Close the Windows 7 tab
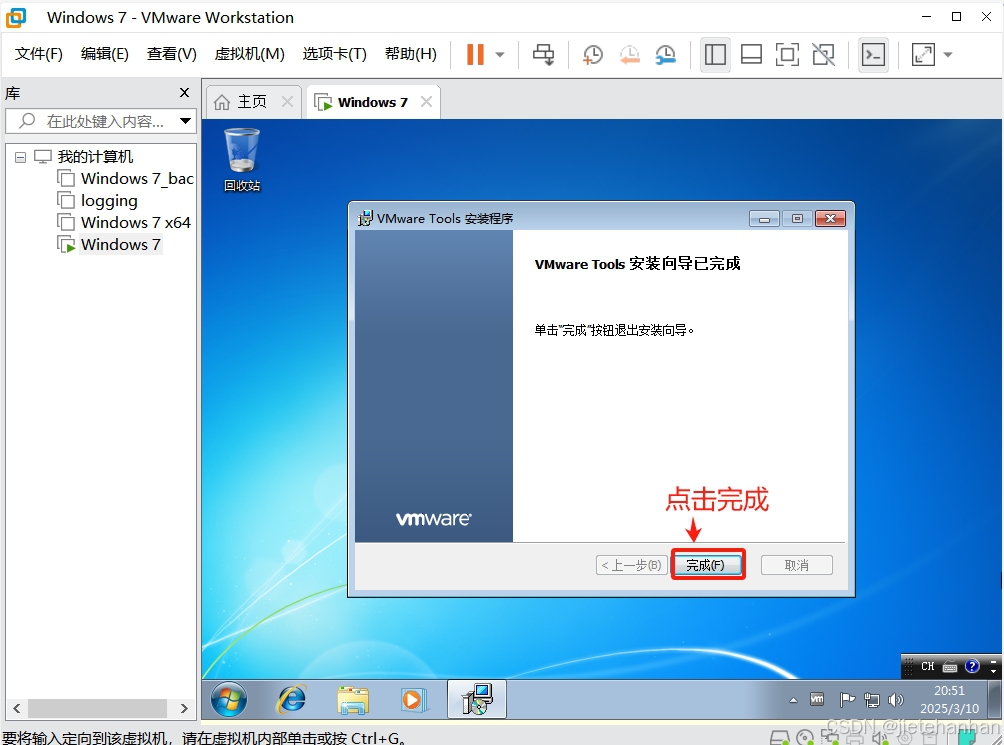Viewport: 1004px width, 745px height. coord(426,101)
